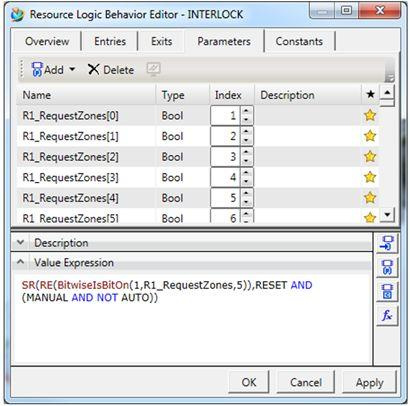Open the Entries tab

click(110, 41)
